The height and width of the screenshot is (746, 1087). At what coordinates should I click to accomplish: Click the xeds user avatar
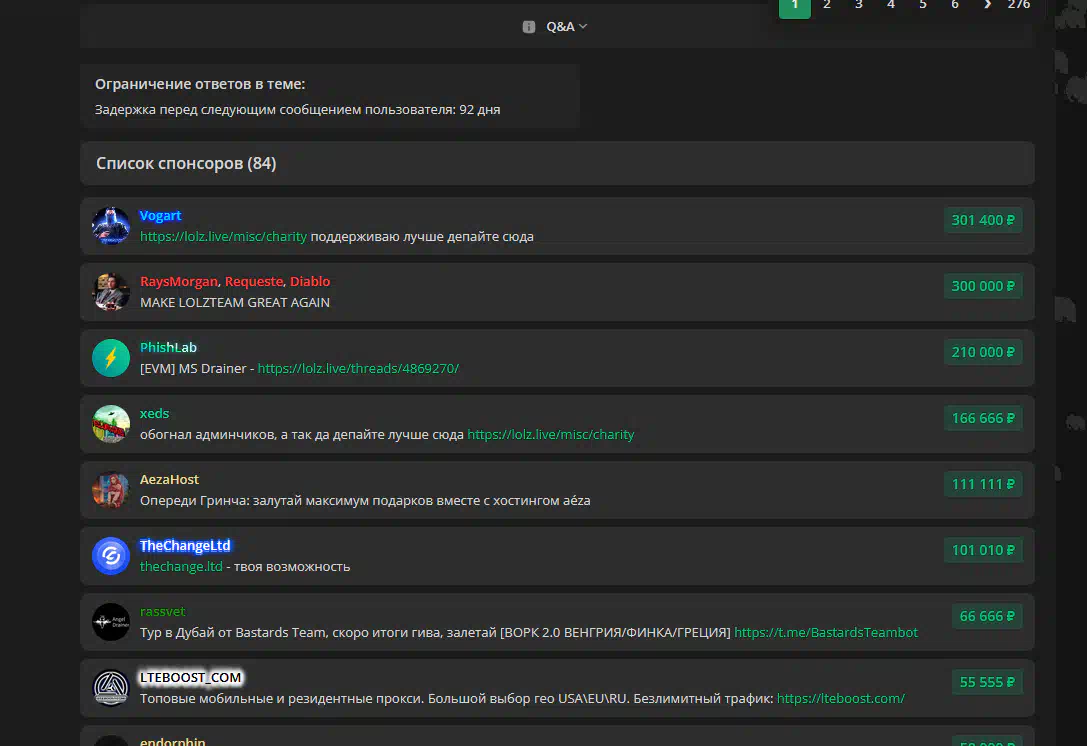pyautogui.click(x=111, y=424)
